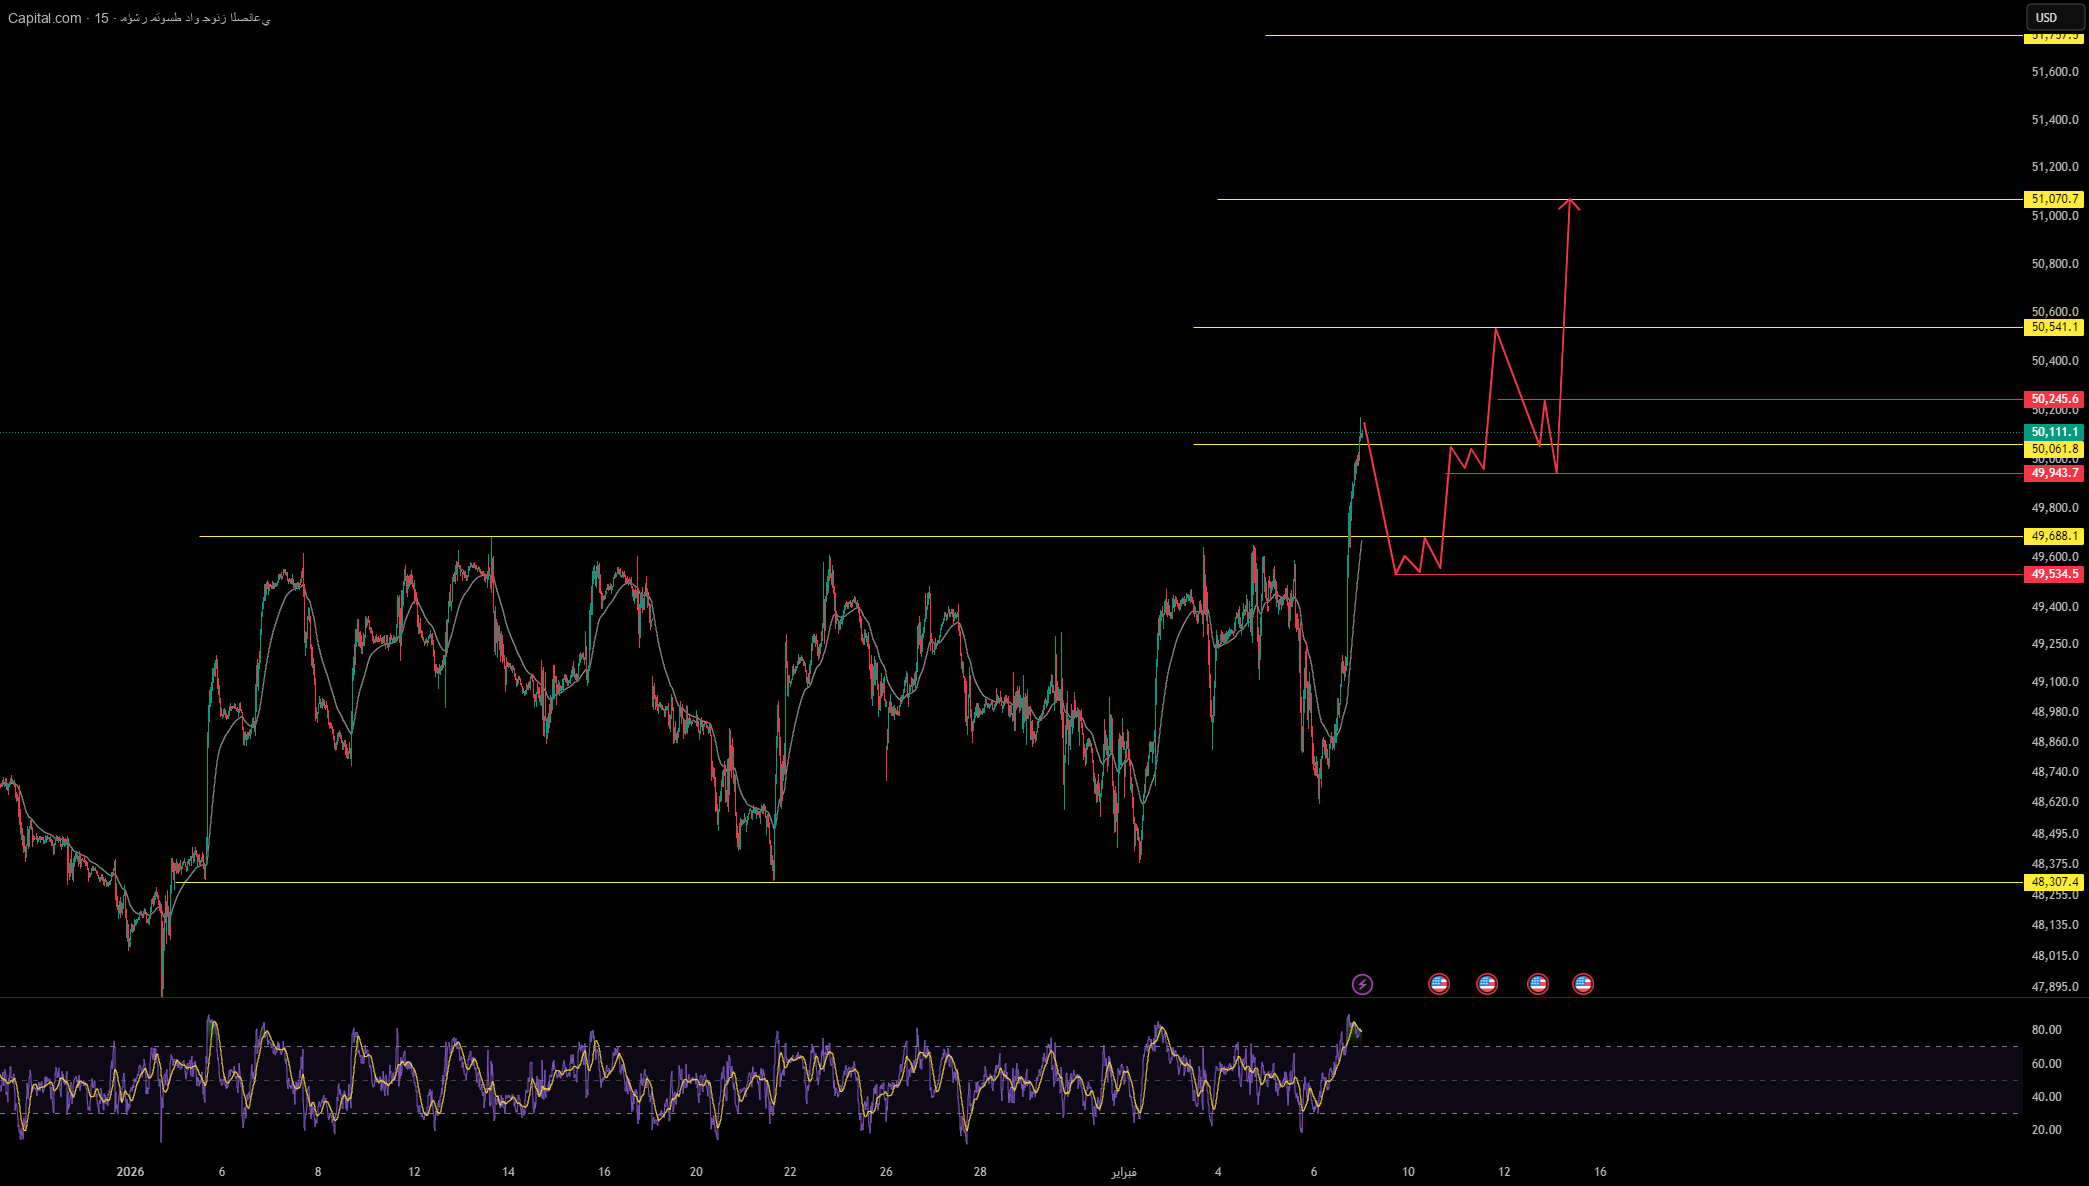Select the 51,070.7 yellow price label
This screenshot has width=2089, height=1186.
pos(2054,199)
